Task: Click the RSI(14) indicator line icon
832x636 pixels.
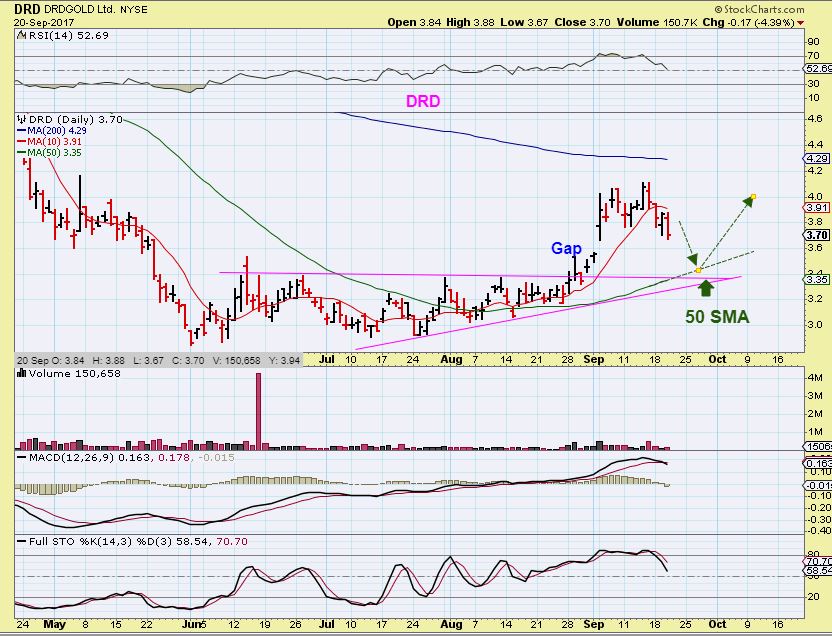Action: 22,36
